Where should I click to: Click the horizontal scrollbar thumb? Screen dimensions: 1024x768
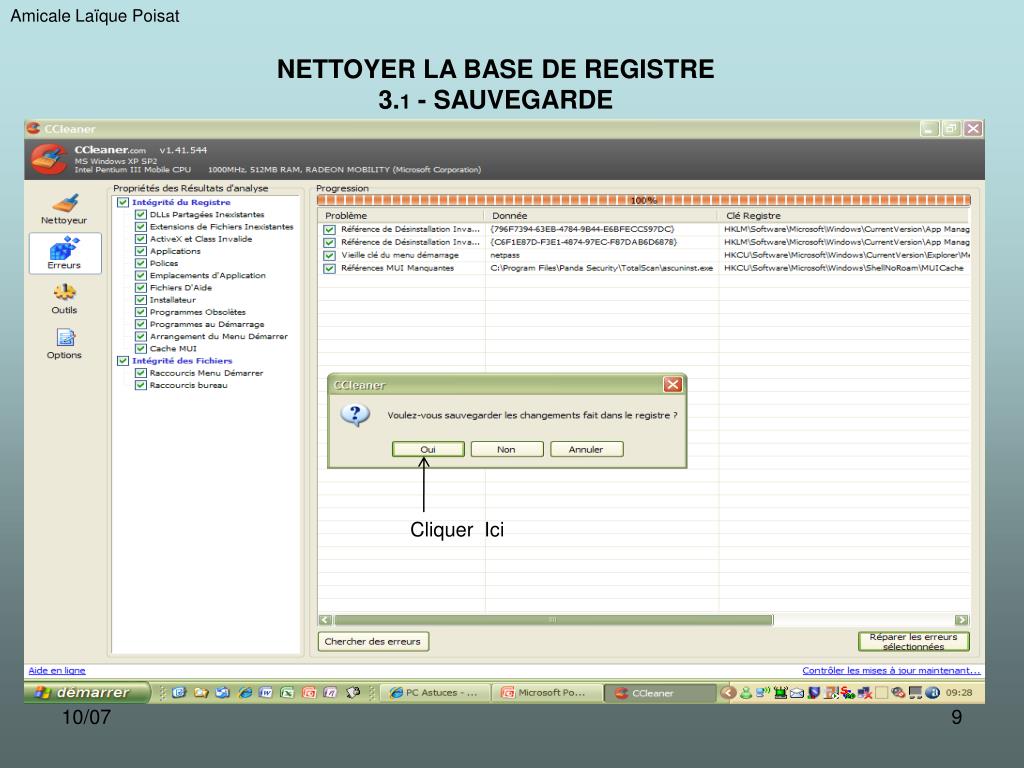[554, 620]
